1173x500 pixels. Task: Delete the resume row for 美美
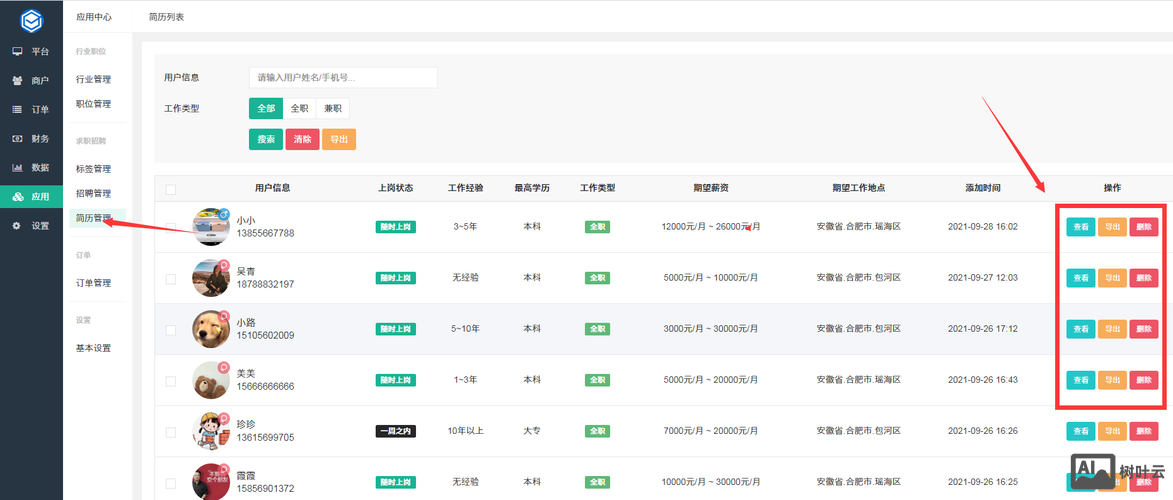point(1144,380)
